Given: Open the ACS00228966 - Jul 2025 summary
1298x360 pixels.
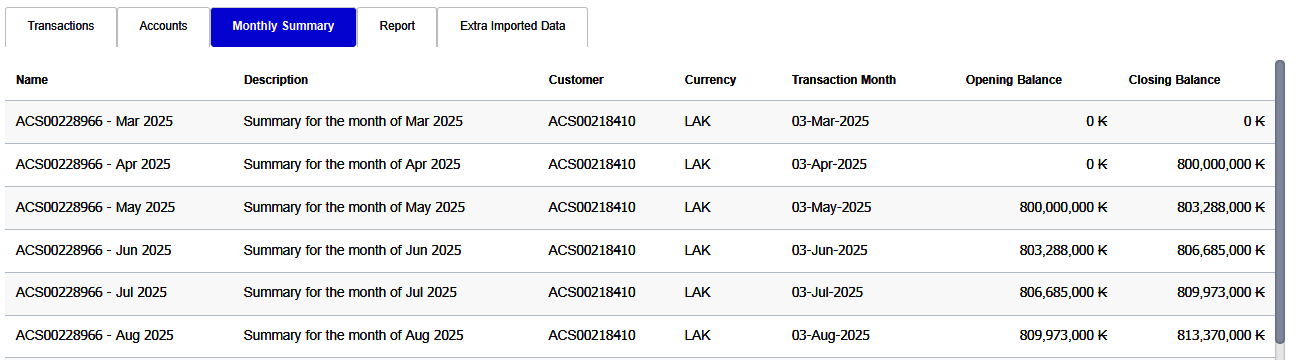Looking at the screenshot, I should (x=639, y=294).
